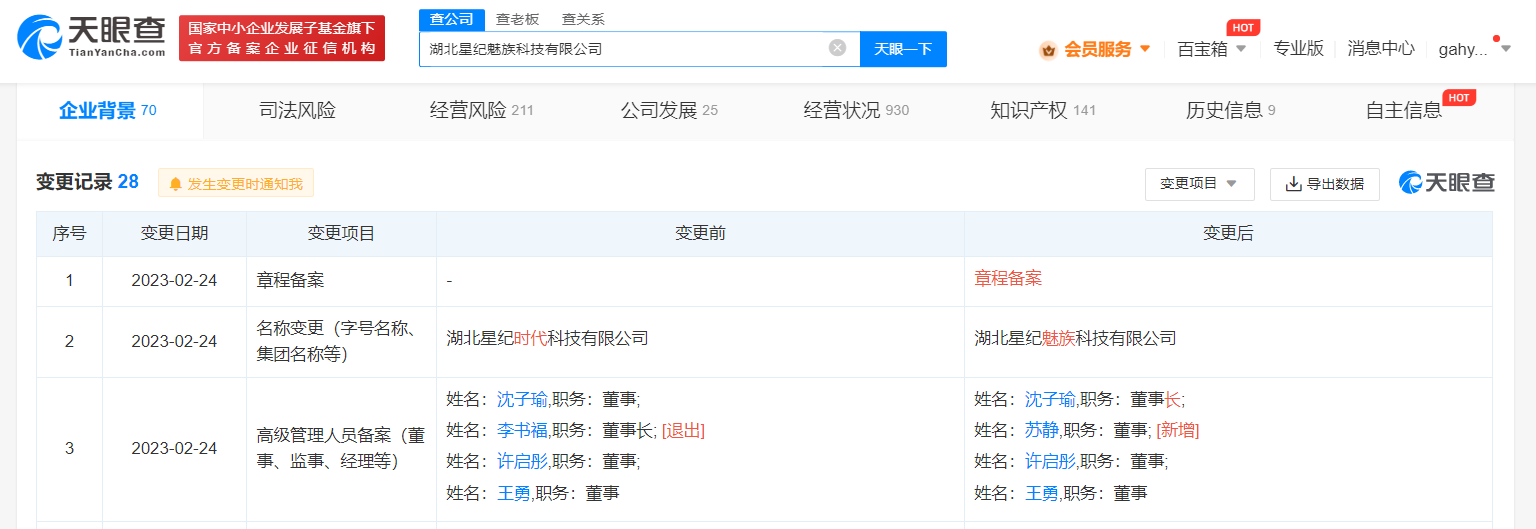Open the 专业版 link
1536x529 pixels.
click(x=1298, y=48)
